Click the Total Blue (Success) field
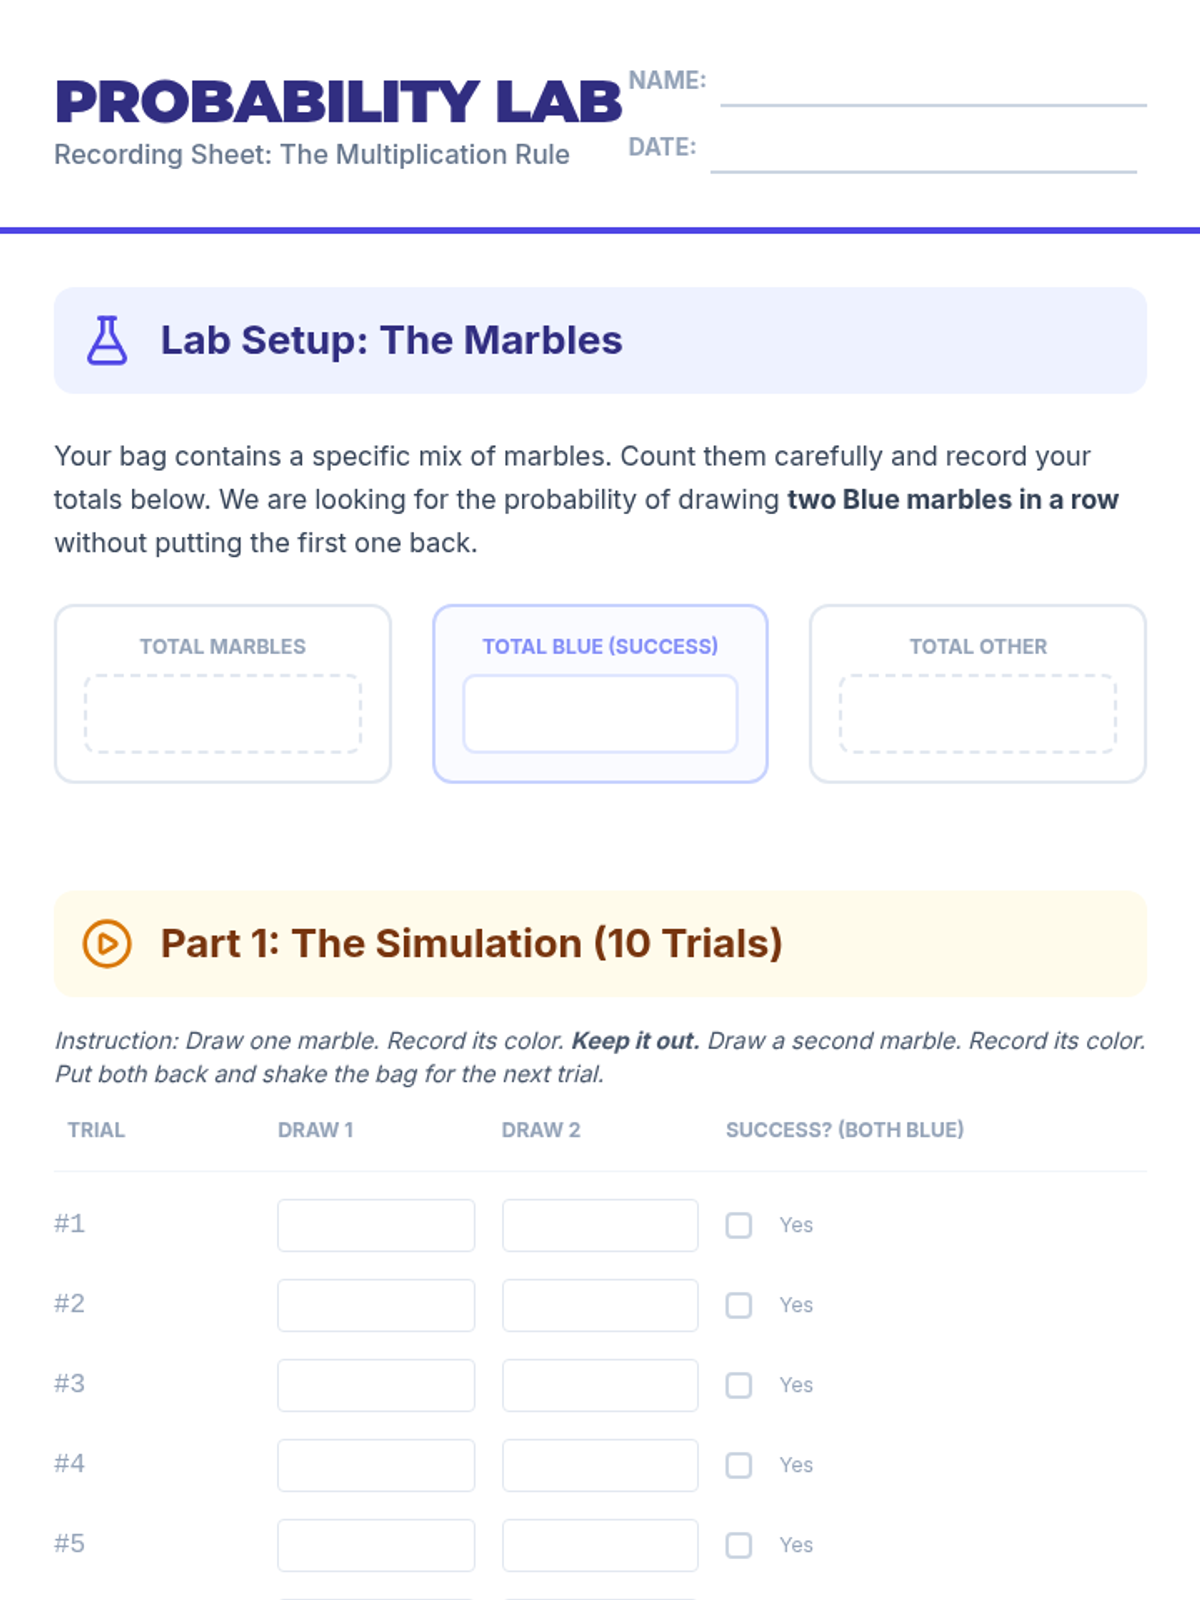 click(600, 713)
